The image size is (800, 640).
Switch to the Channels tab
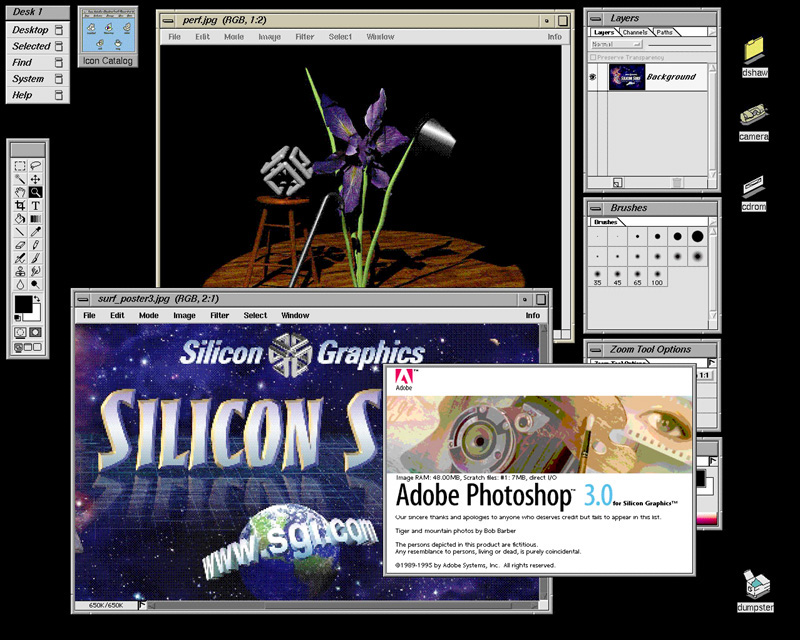click(x=635, y=32)
